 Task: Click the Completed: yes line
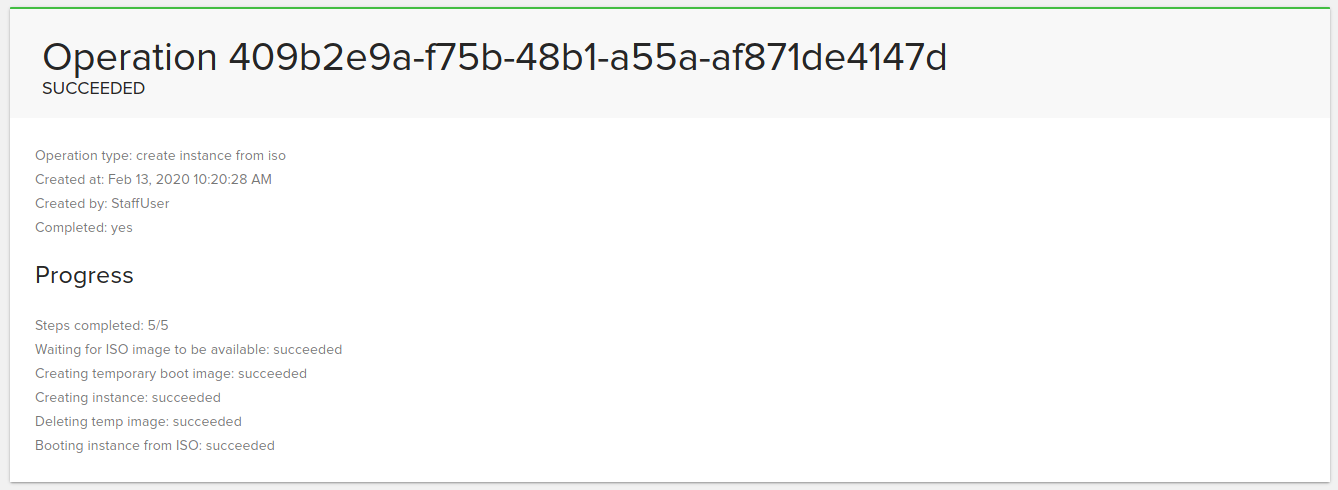click(84, 228)
